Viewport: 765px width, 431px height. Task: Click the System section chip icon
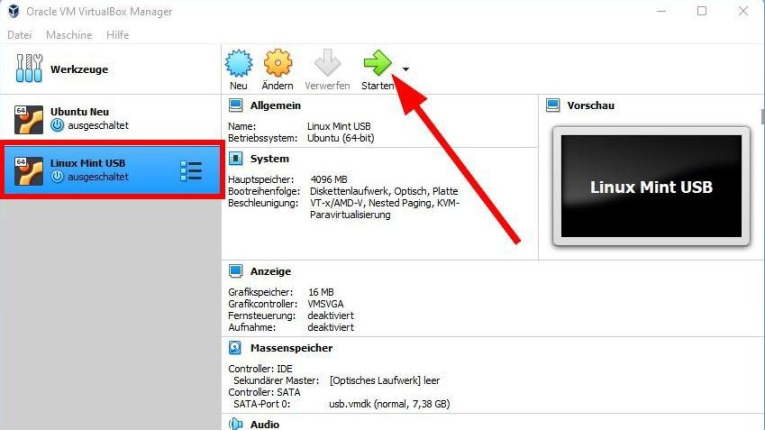coord(236,158)
